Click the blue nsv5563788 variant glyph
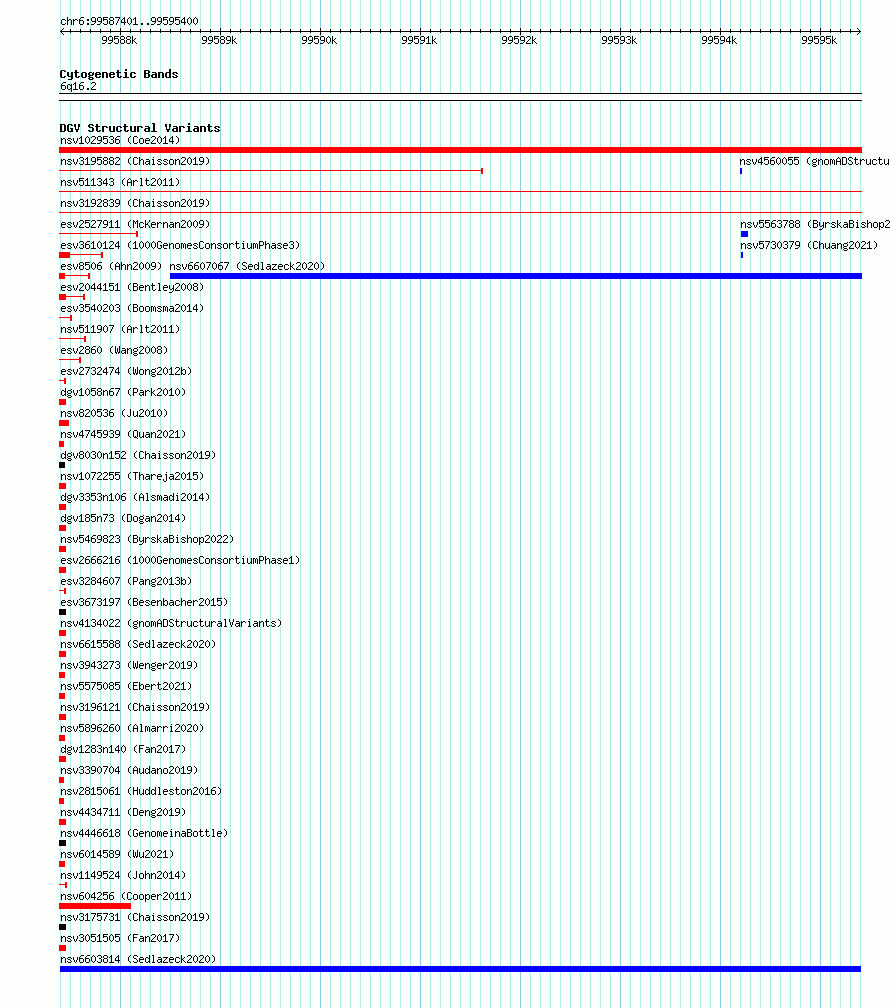The image size is (890, 1008). click(745, 234)
